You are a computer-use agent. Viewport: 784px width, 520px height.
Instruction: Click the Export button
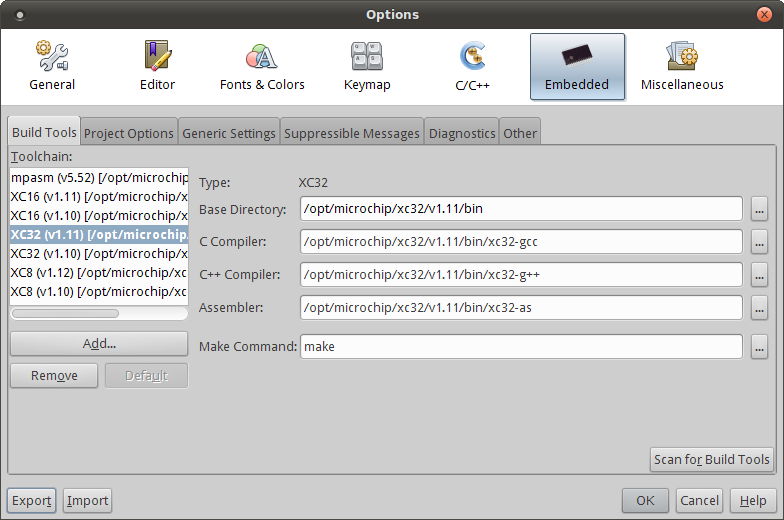coord(32,500)
